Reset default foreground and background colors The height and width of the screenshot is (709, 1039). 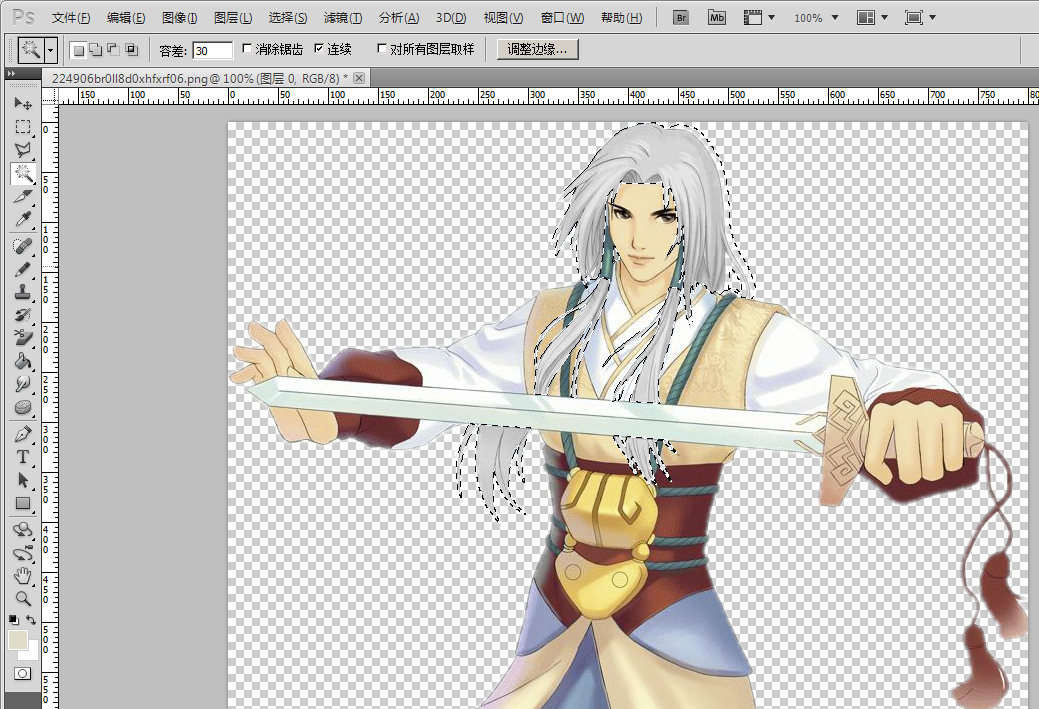[13, 620]
